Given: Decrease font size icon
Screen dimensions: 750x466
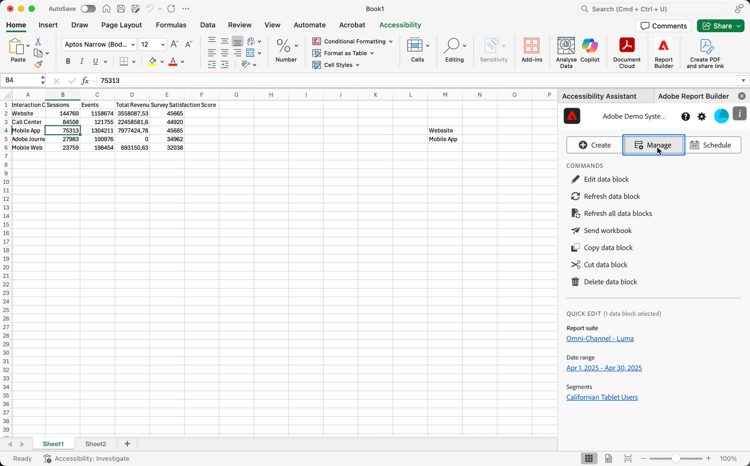Looking at the screenshot, I should click(x=188, y=44).
